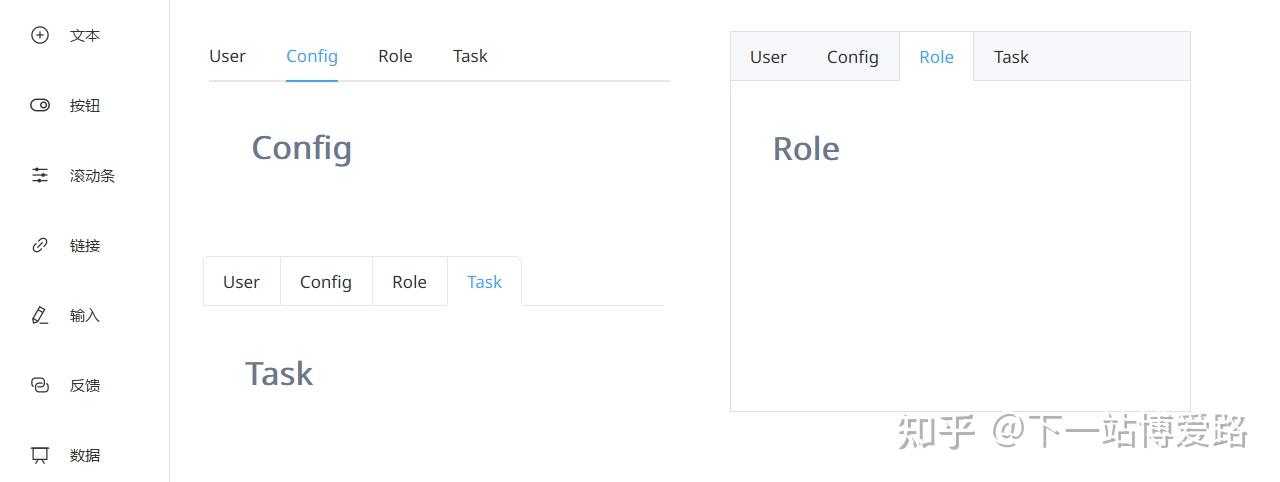Click the pencil icon beside 输入

40,315
